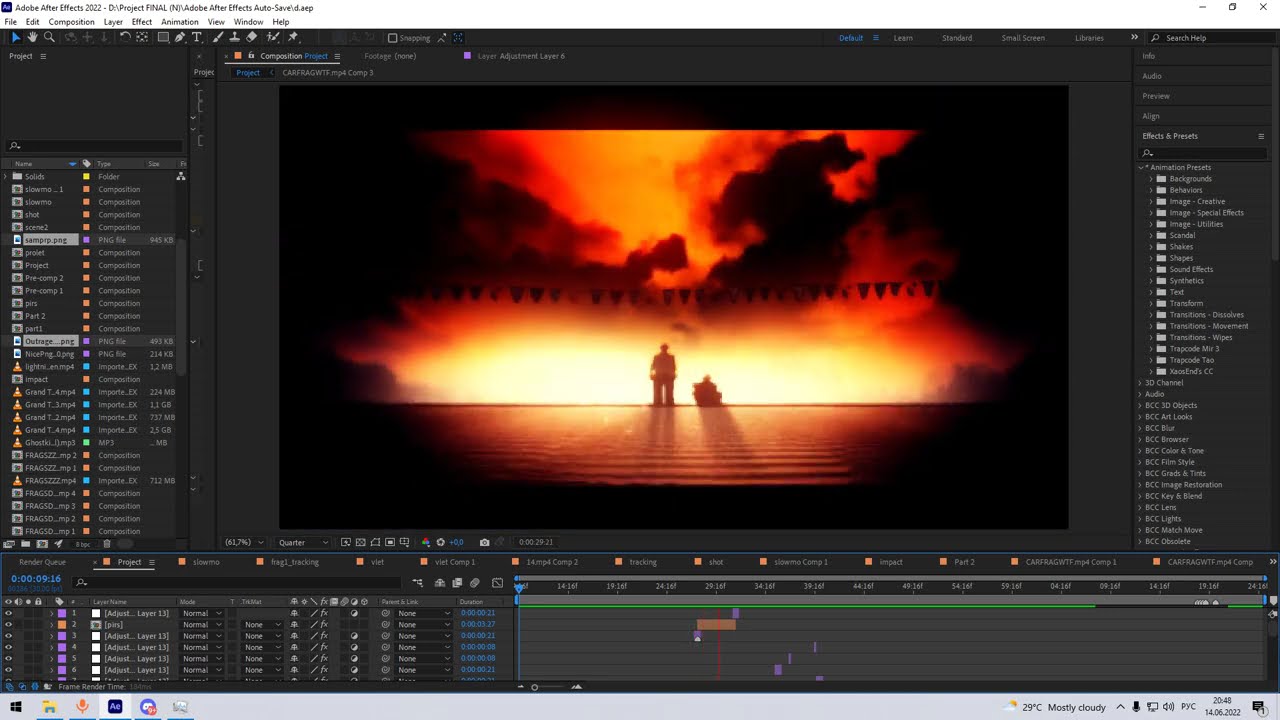This screenshot has width=1280, height=720.
Task: Enable the Snapping checkbox
Action: (392, 38)
